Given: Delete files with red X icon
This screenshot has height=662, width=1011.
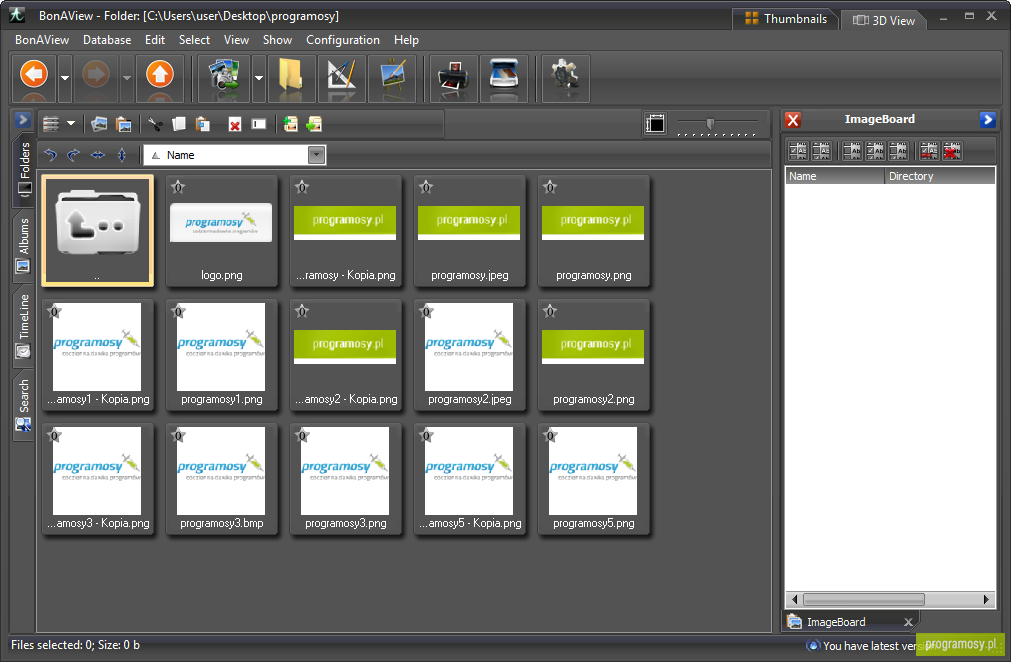Looking at the screenshot, I should 235,124.
